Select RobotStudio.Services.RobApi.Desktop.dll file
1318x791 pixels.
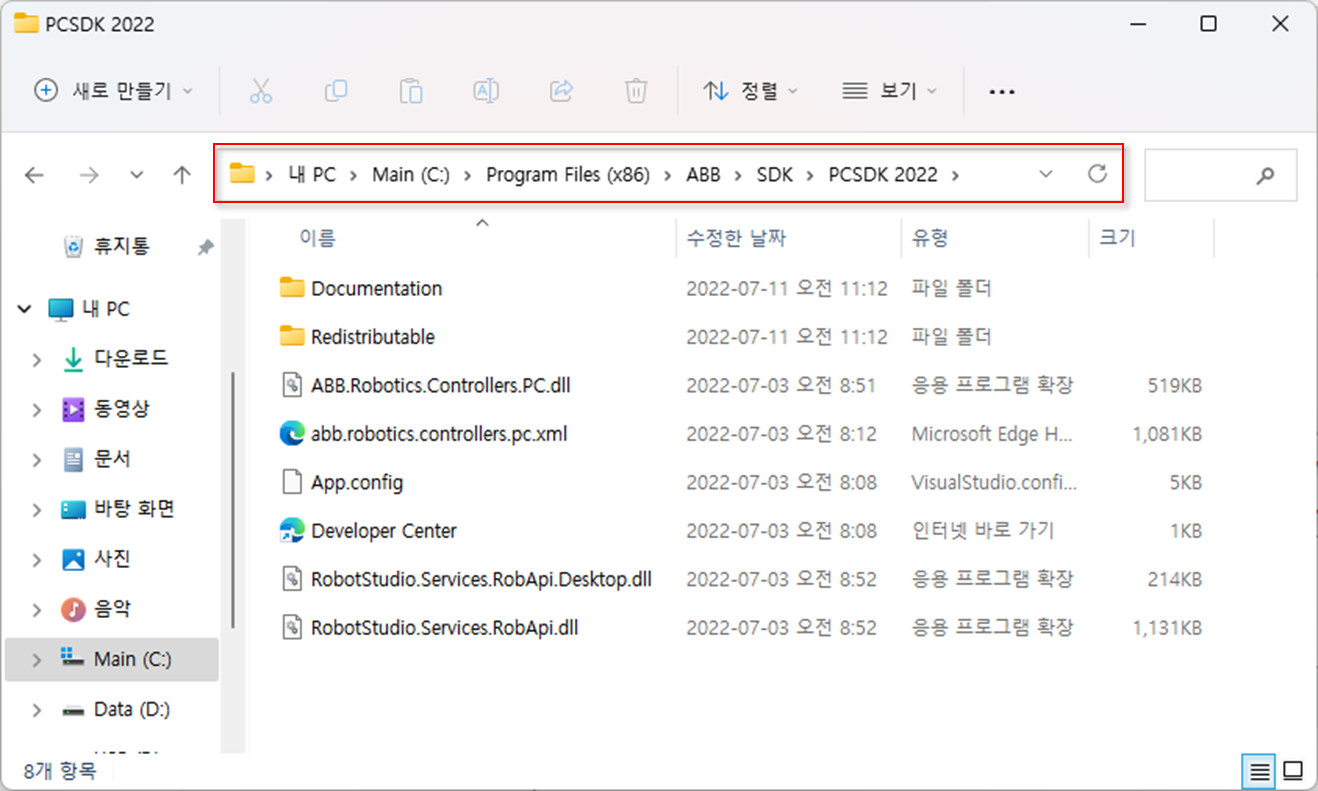point(481,579)
